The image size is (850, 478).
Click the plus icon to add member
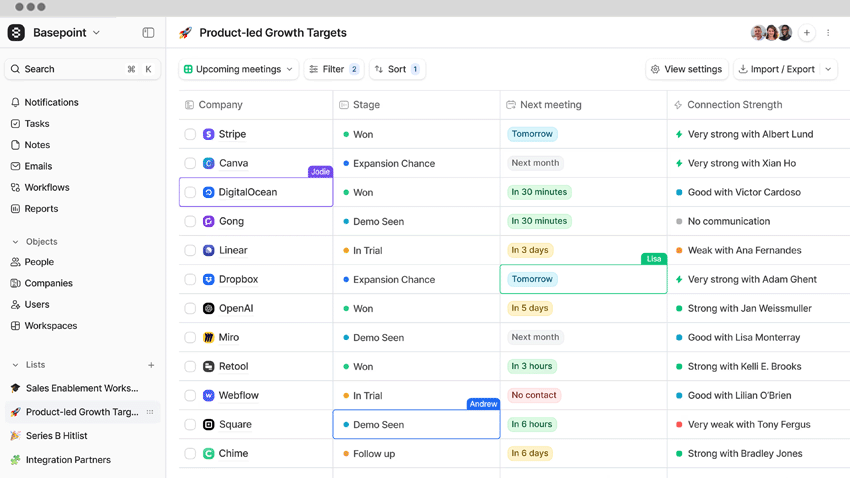(x=807, y=33)
